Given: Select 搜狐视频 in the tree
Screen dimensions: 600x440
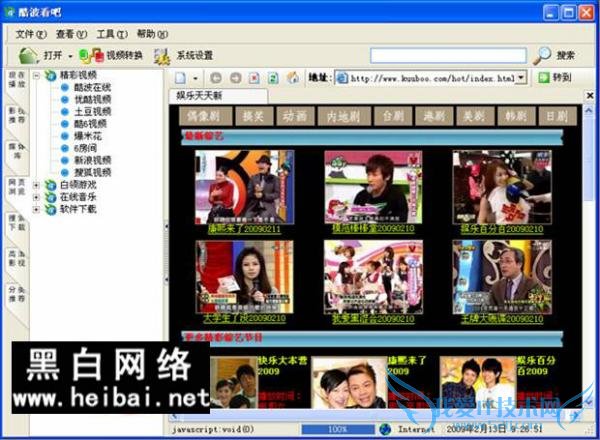Looking at the screenshot, I should 92,172.
